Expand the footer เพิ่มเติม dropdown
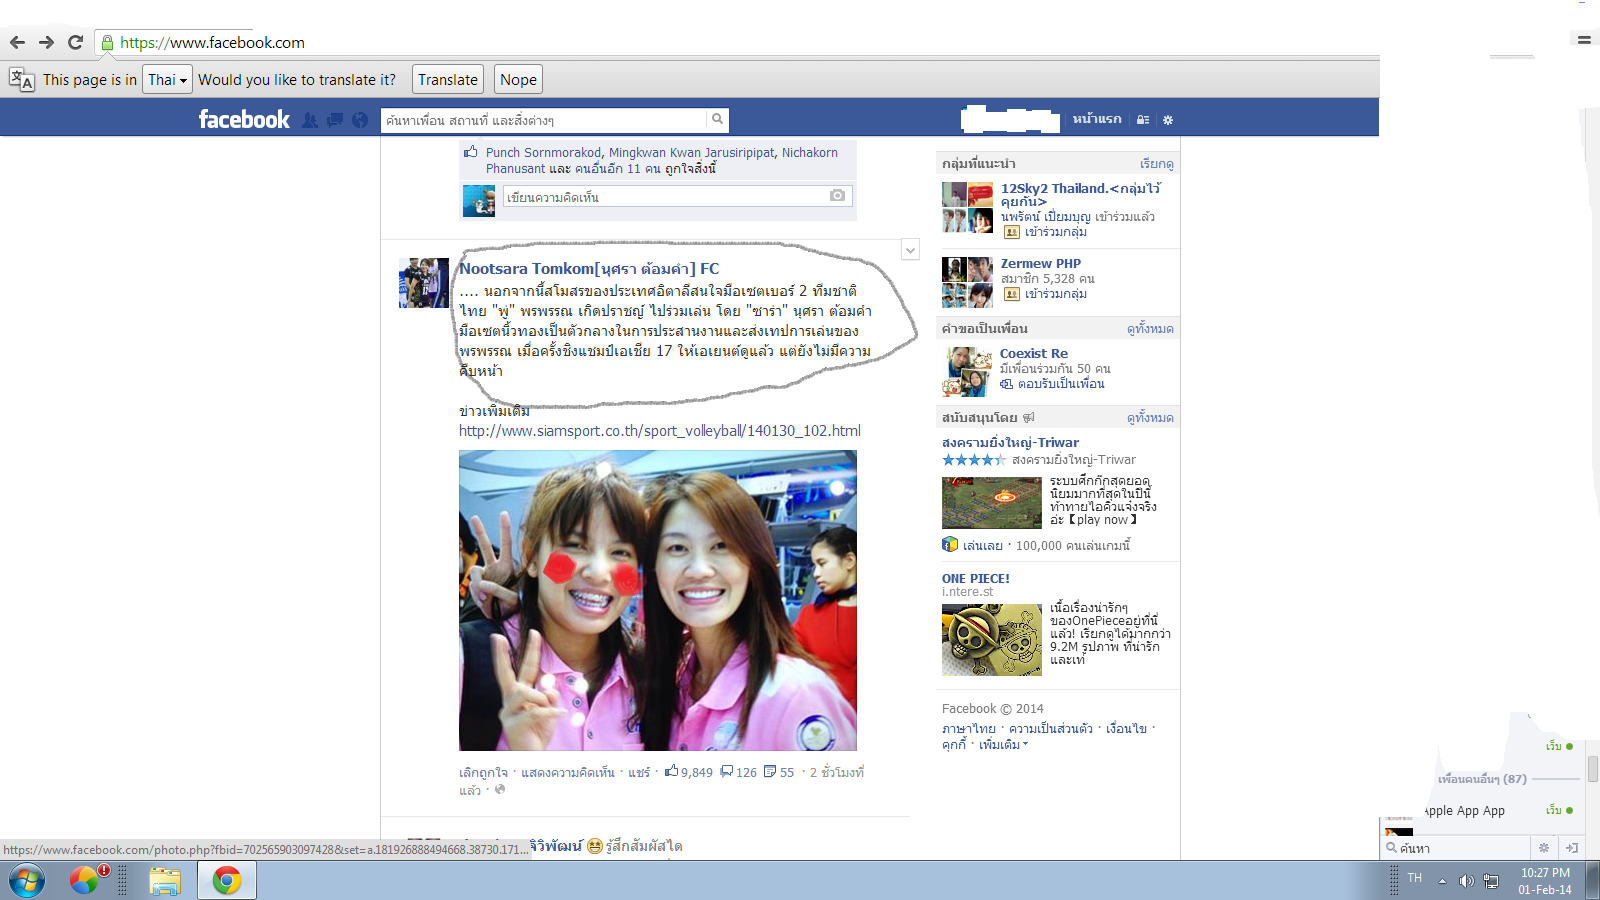Image resolution: width=1600 pixels, height=900 pixels. [1003, 745]
